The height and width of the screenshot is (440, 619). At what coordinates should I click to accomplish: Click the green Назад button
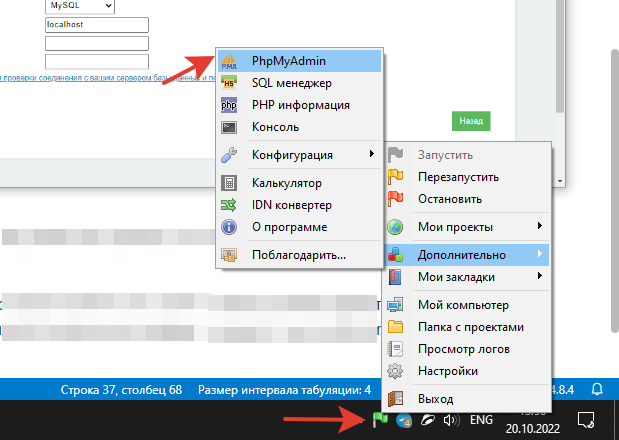pyautogui.click(x=471, y=121)
